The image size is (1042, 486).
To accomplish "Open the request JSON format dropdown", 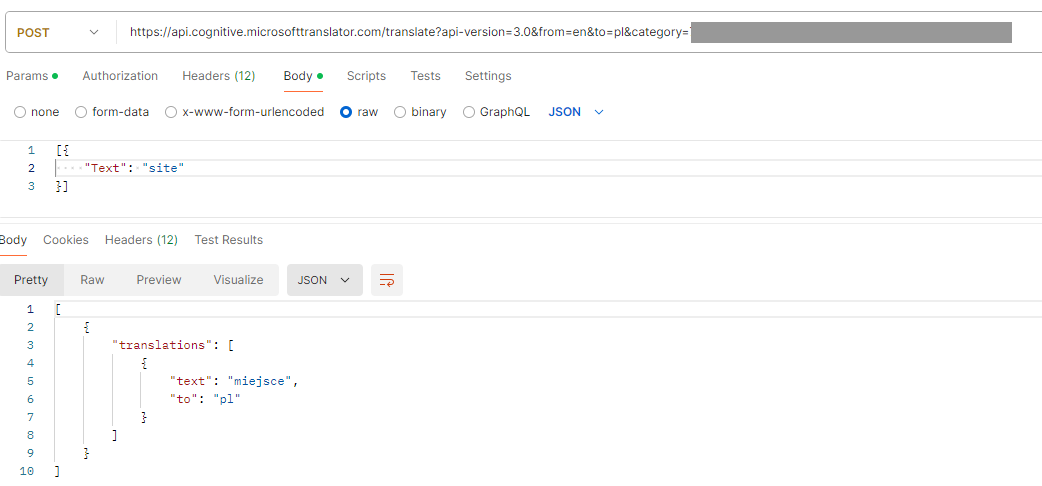I will coord(575,112).
